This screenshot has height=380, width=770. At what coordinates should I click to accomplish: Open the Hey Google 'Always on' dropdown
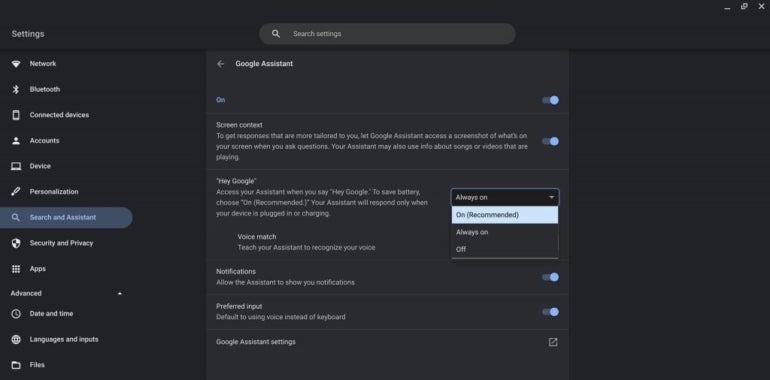click(505, 197)
